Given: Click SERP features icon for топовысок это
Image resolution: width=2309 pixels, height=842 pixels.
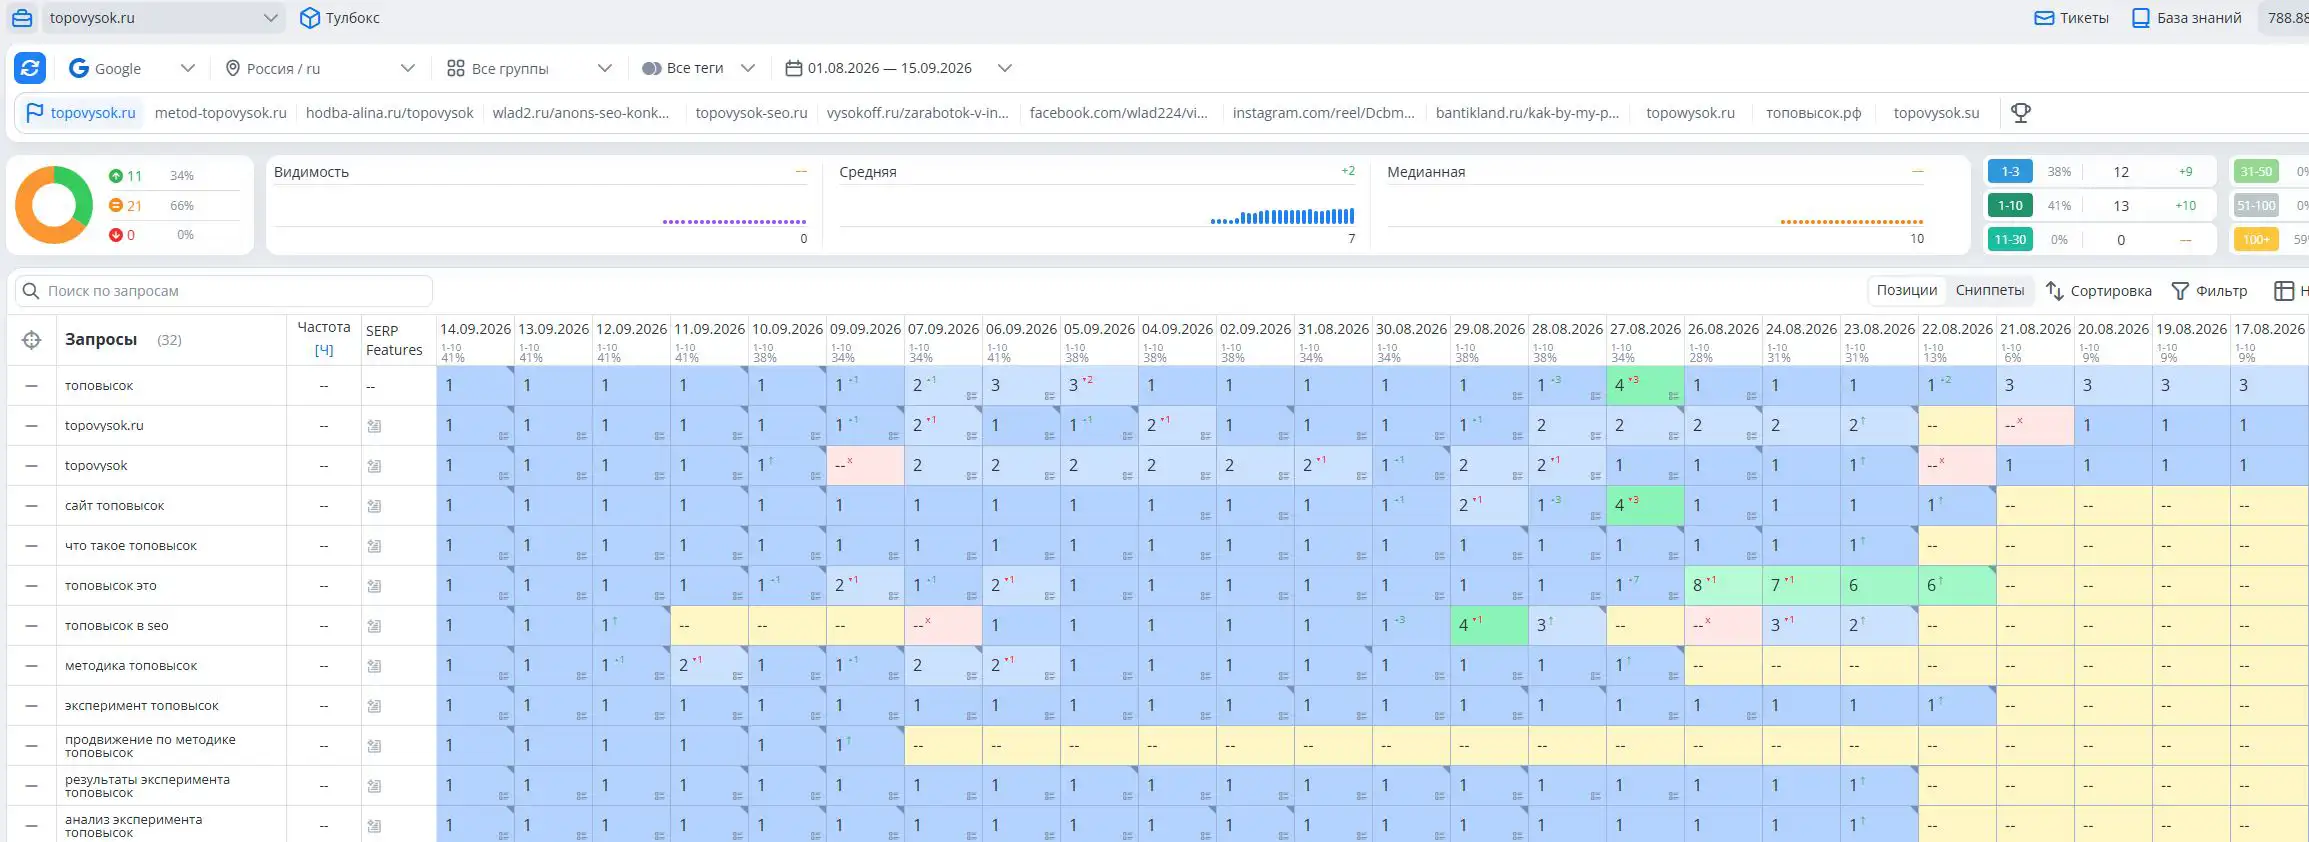Looking at the screenshot, I should pos(374,586).
